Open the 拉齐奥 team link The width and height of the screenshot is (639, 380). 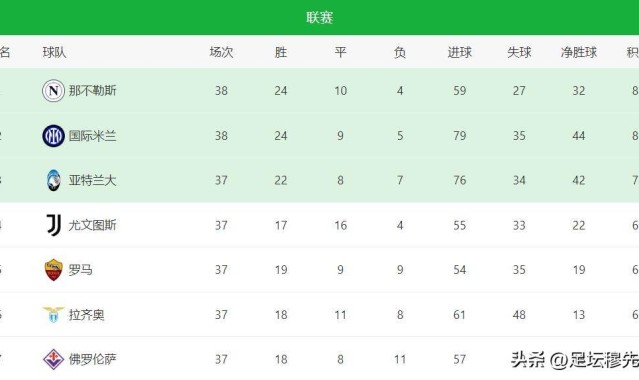(x=86, y=315)
